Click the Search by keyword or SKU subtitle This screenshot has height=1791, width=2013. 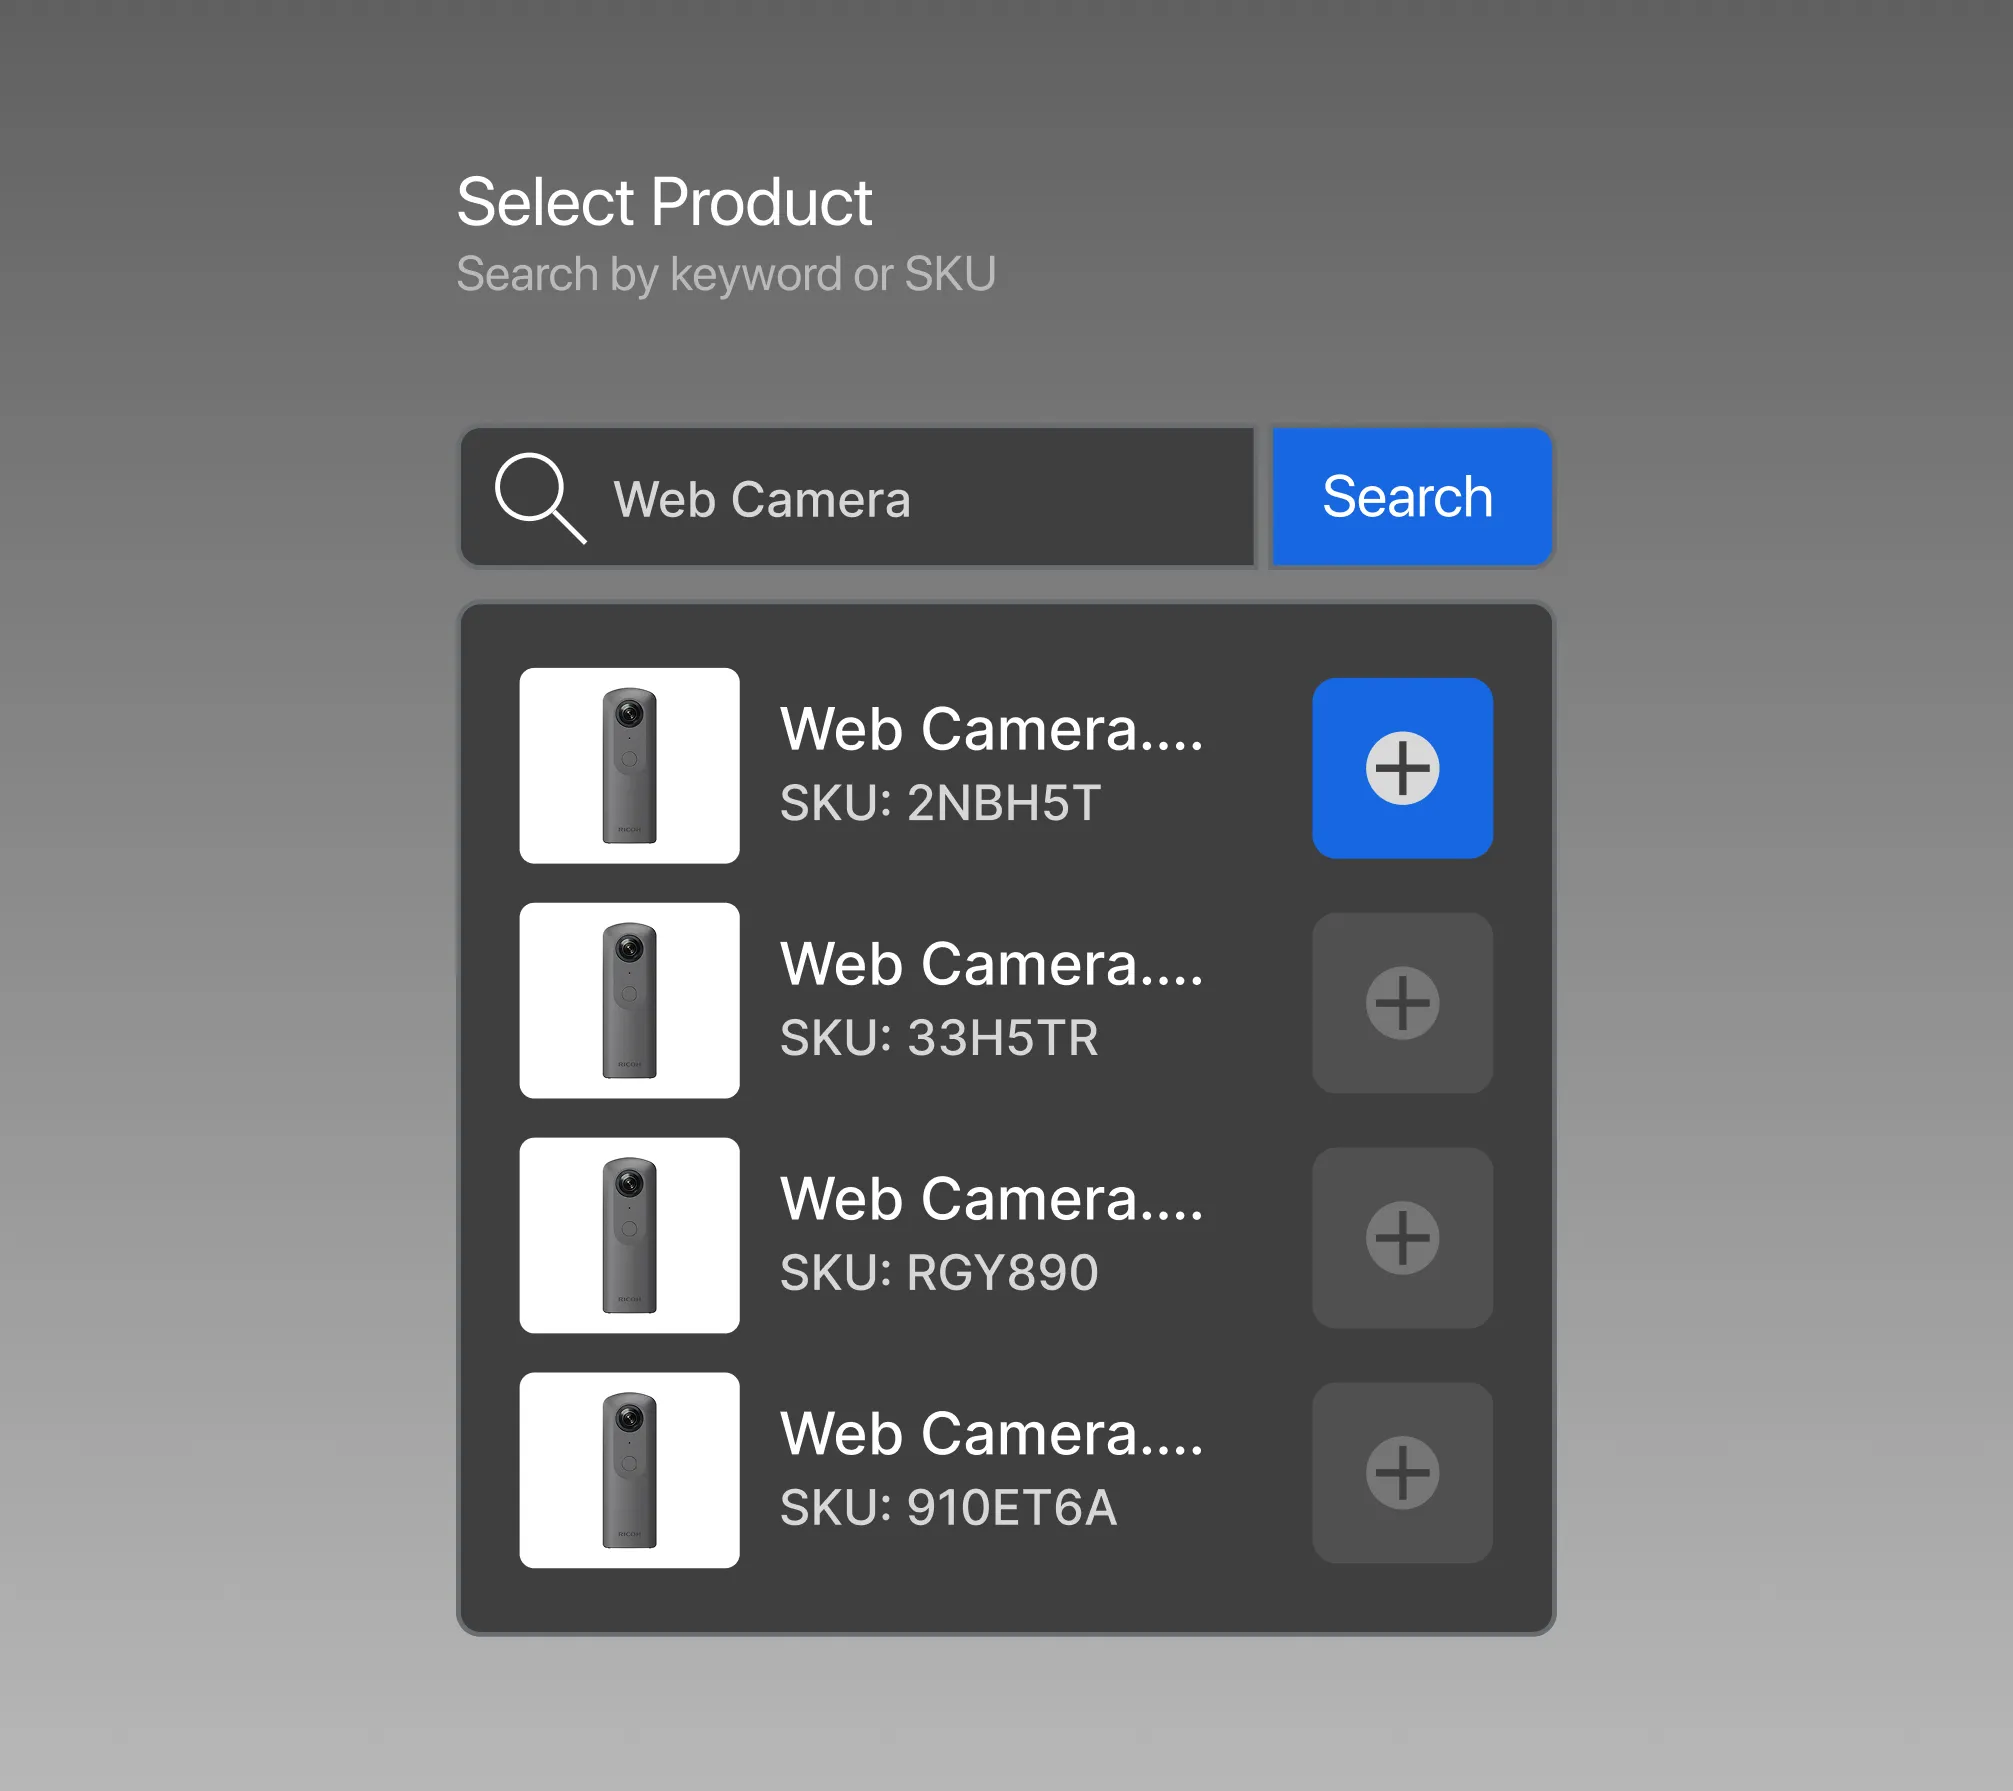pyautogui.click(x=726, y=275)
